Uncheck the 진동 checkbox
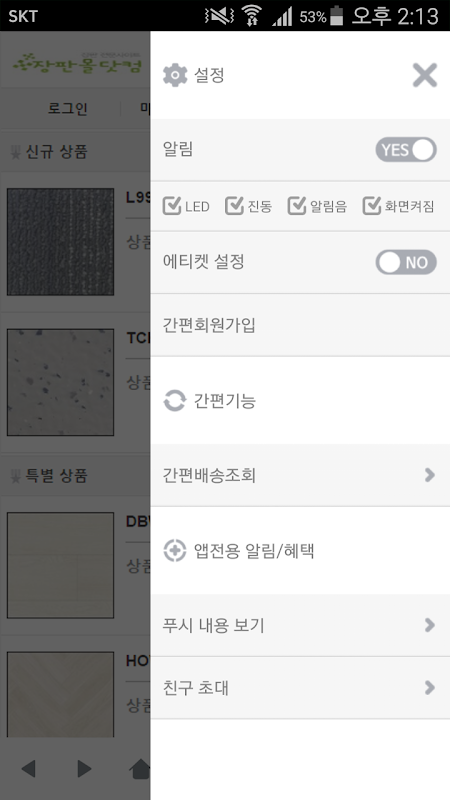The width and height of the screenshot is (450, 800). (x=234, y=206)
